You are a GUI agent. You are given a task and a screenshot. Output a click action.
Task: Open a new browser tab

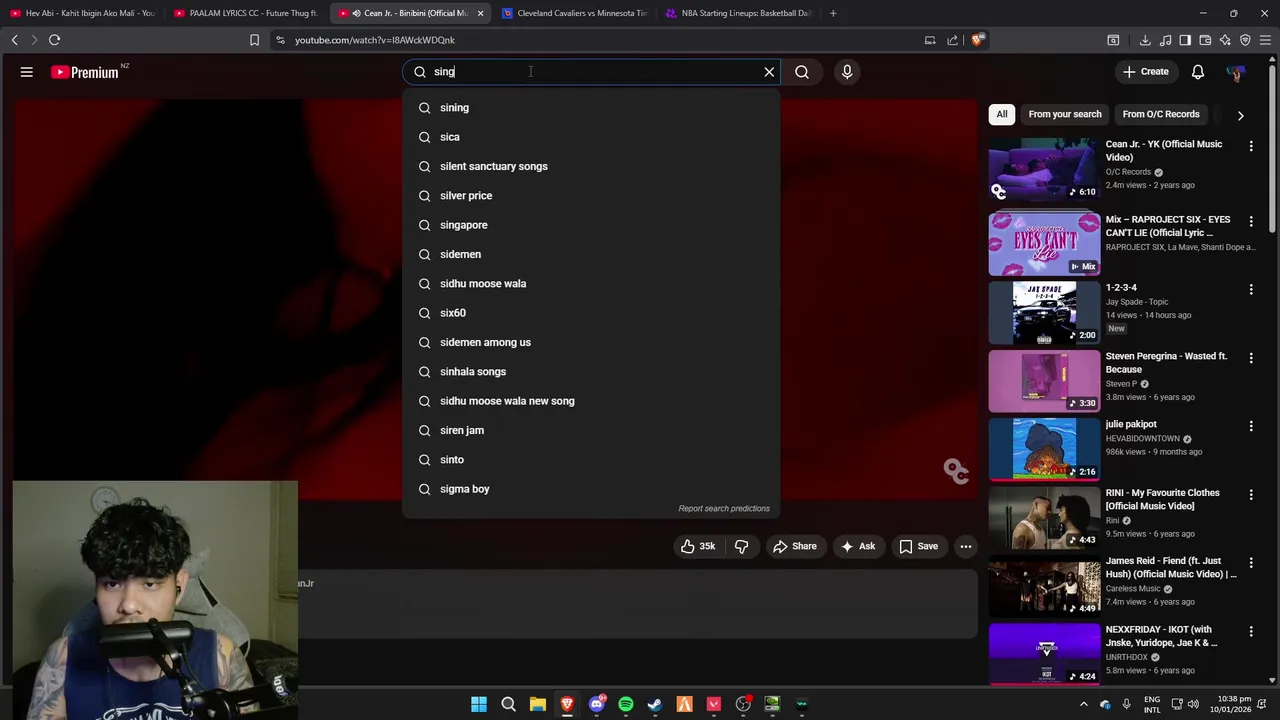coord(833,13)
